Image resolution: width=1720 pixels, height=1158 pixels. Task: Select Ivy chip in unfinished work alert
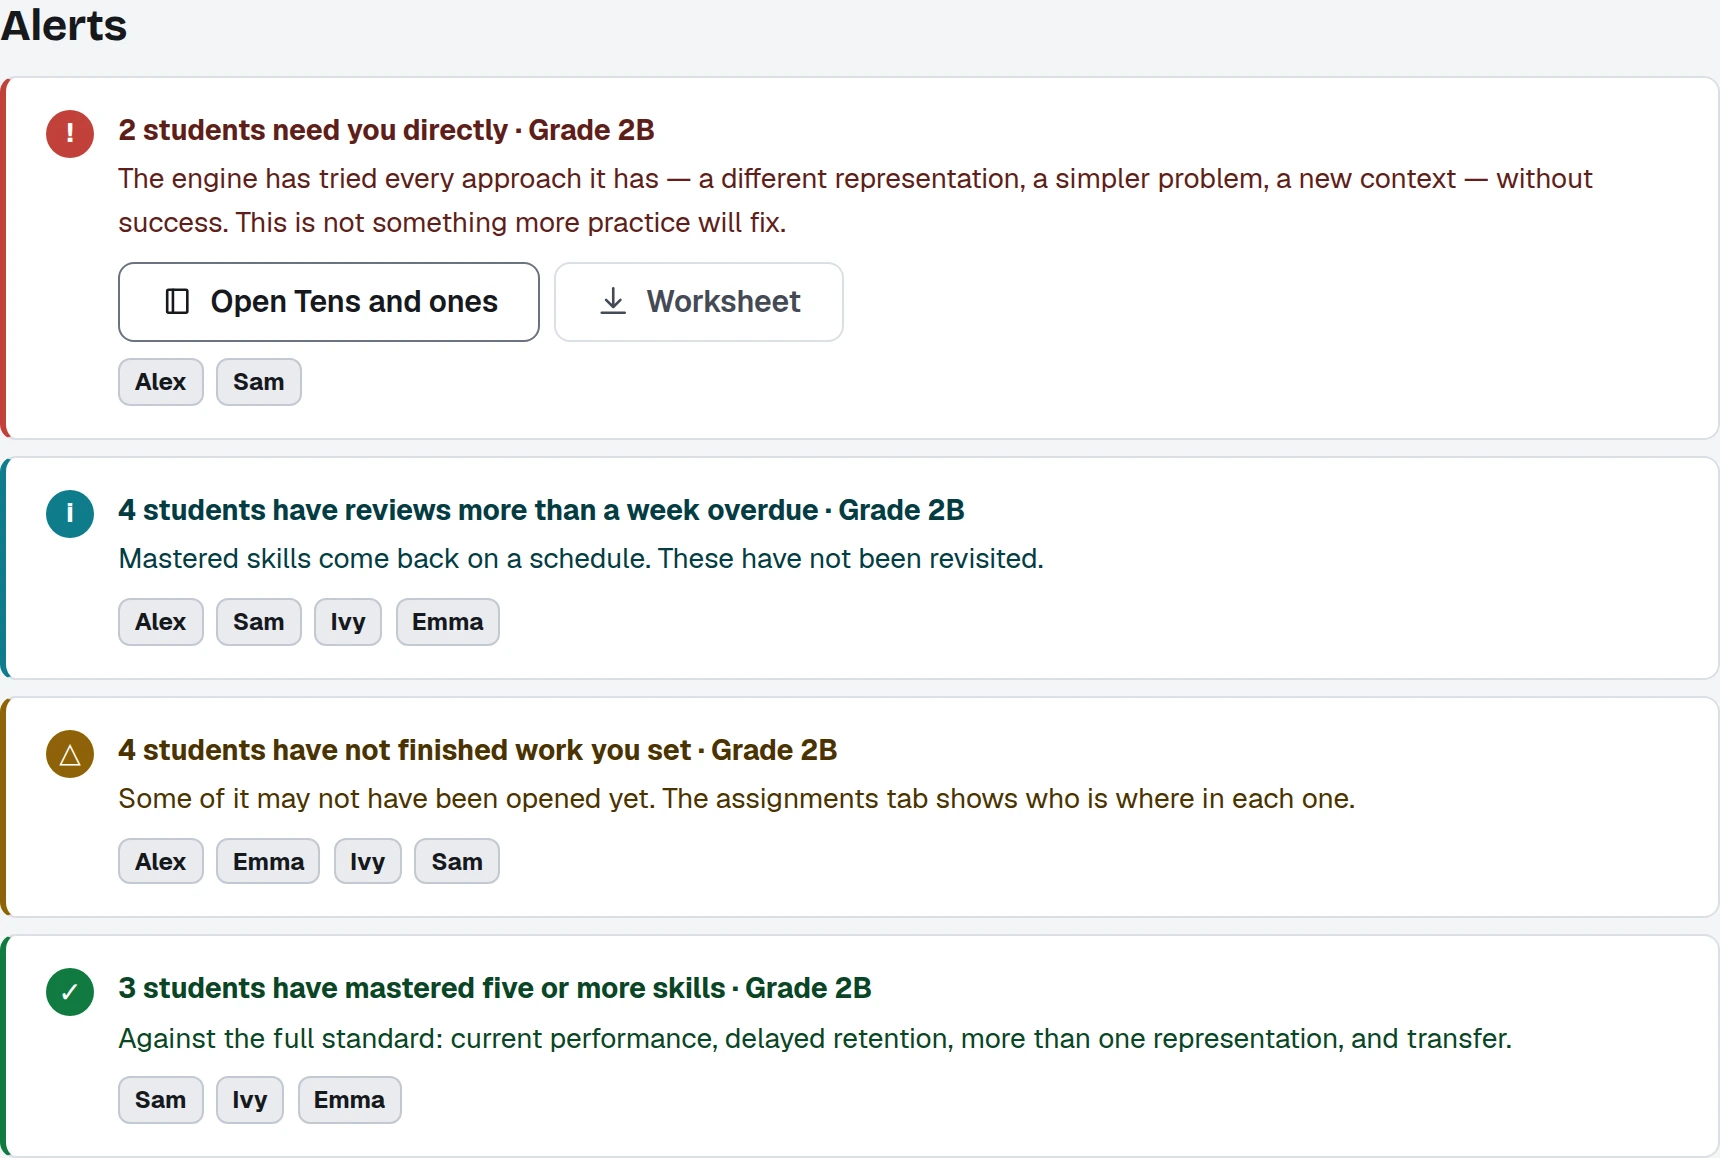point(368,861)
